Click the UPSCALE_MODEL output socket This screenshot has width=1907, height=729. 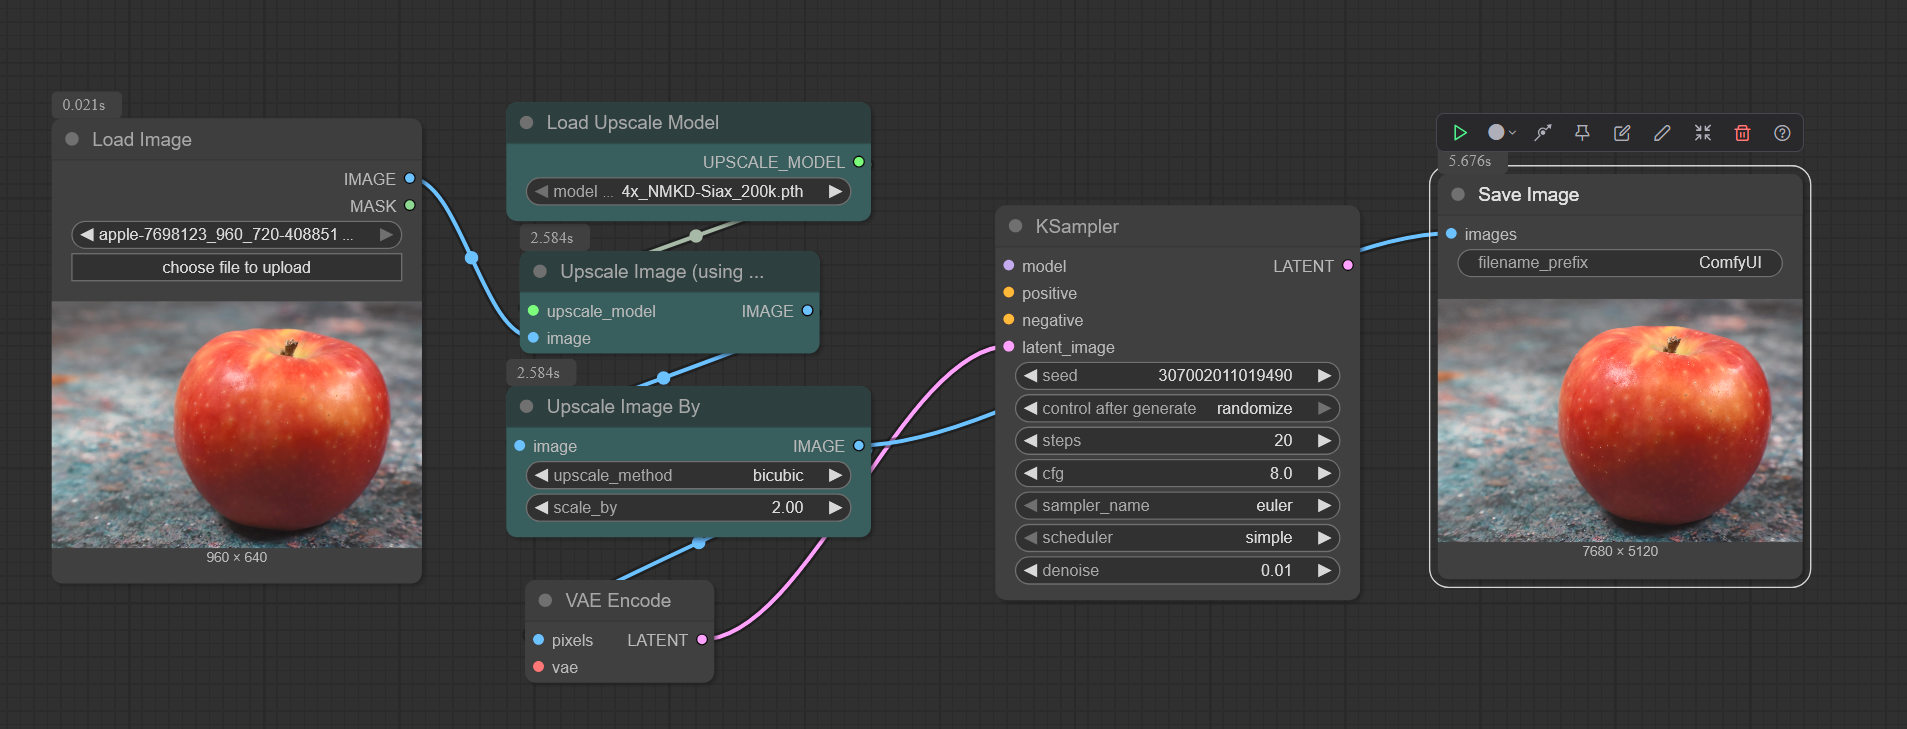tap(858, 161)
